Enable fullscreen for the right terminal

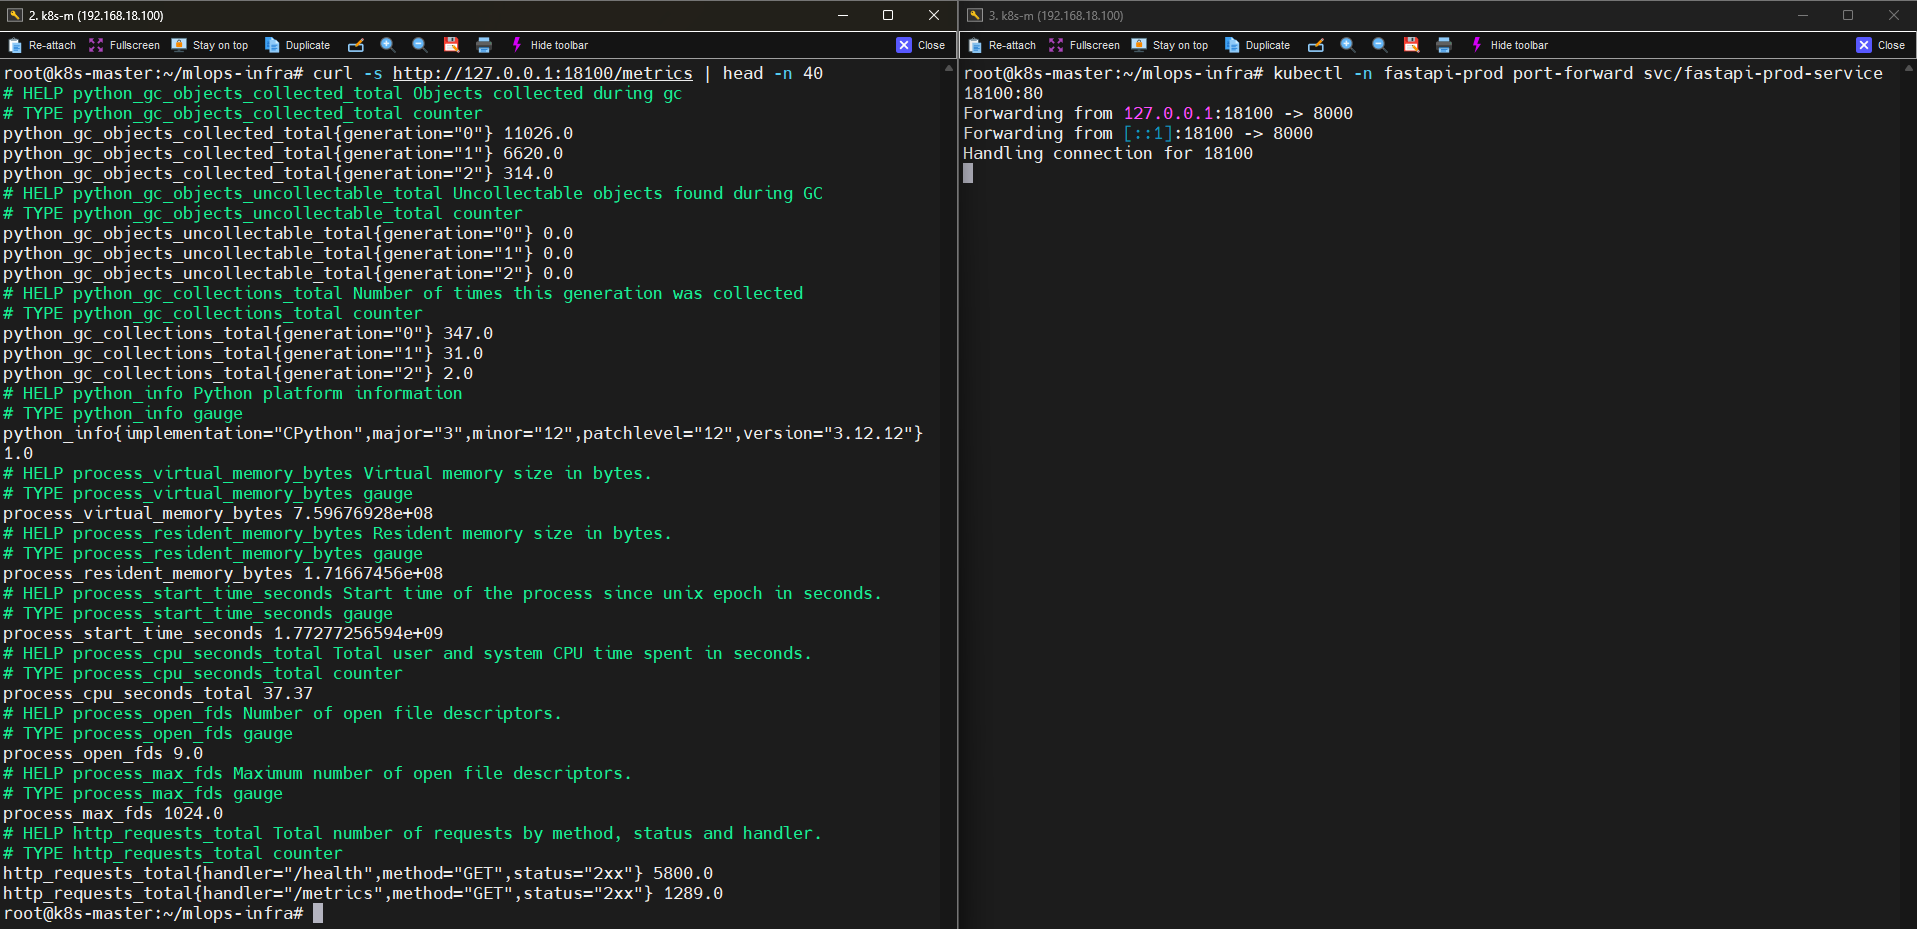(x=1084, y=45)
